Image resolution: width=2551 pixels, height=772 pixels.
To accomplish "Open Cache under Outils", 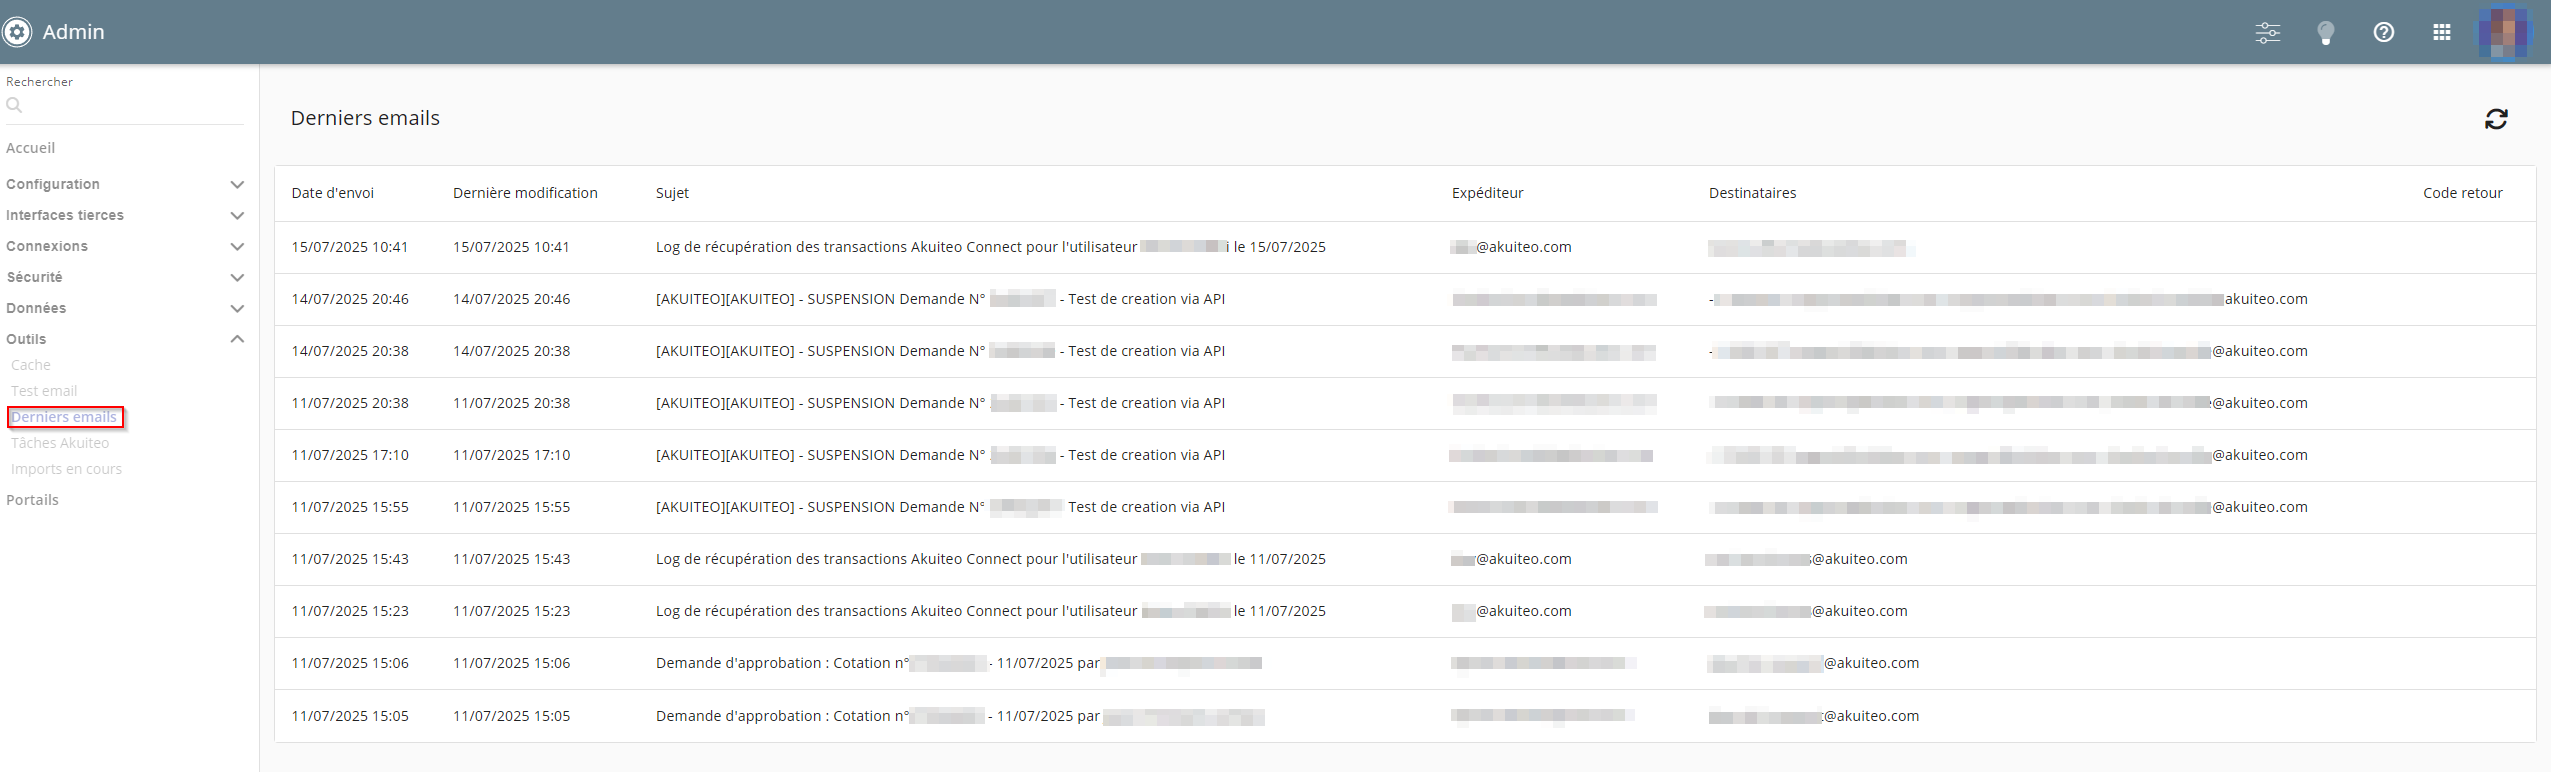I will pos(31,365).
